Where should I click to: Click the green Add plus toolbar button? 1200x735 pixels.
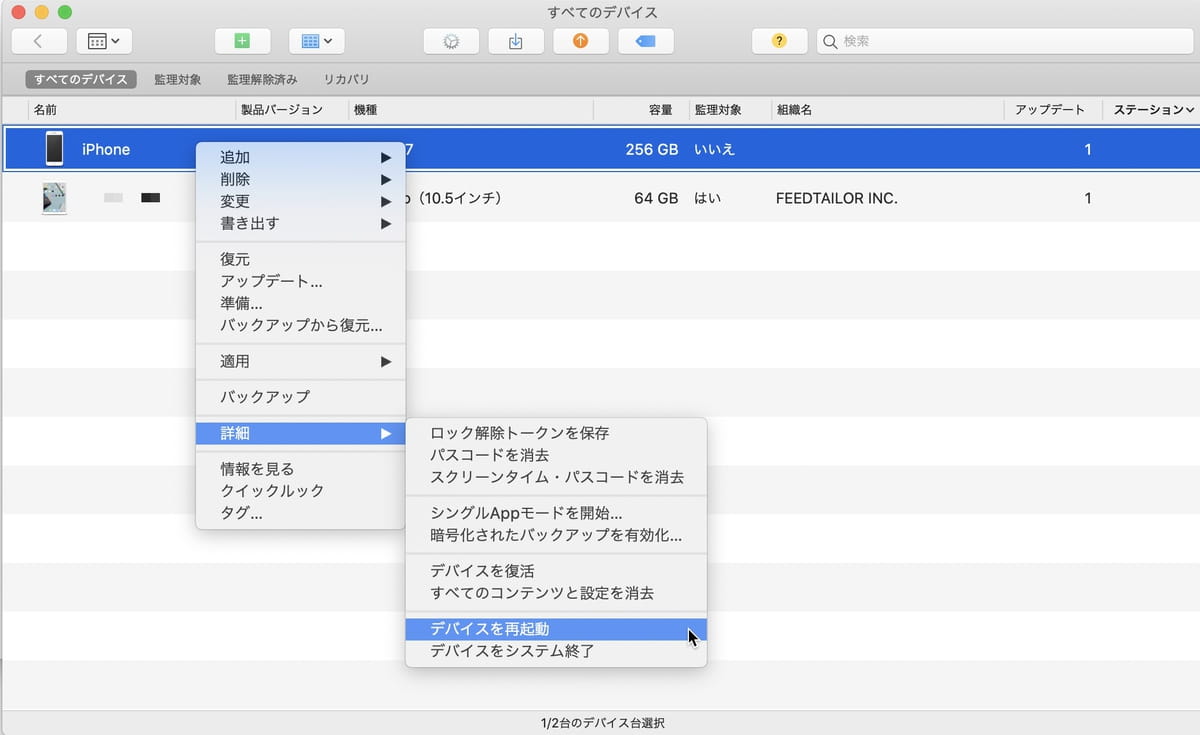[x=242, y=41]
